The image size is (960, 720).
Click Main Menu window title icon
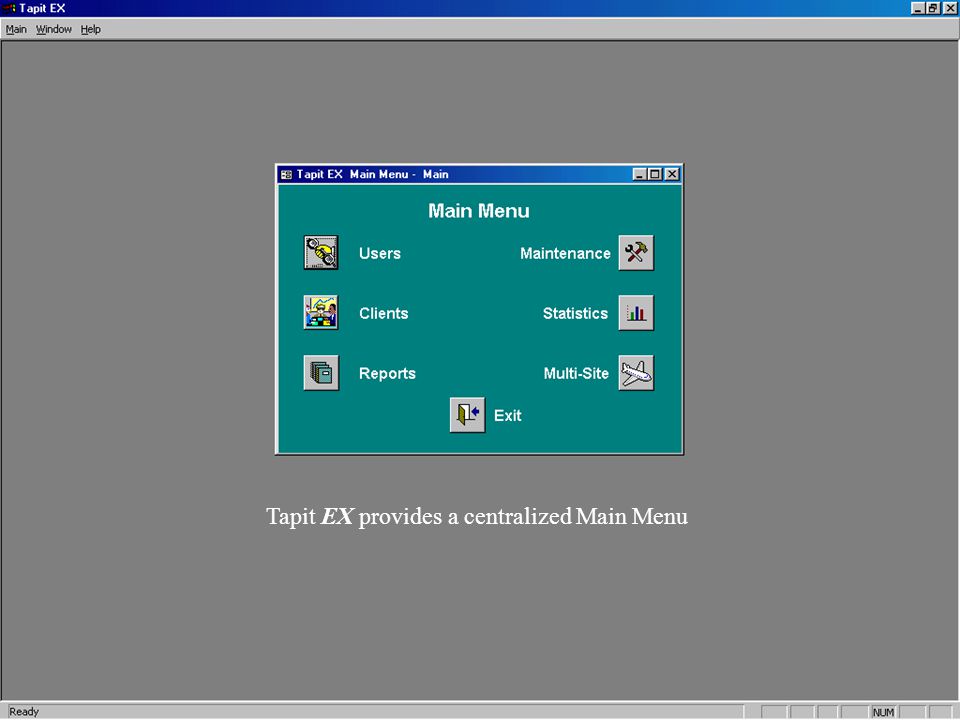(x=286, y=174)
